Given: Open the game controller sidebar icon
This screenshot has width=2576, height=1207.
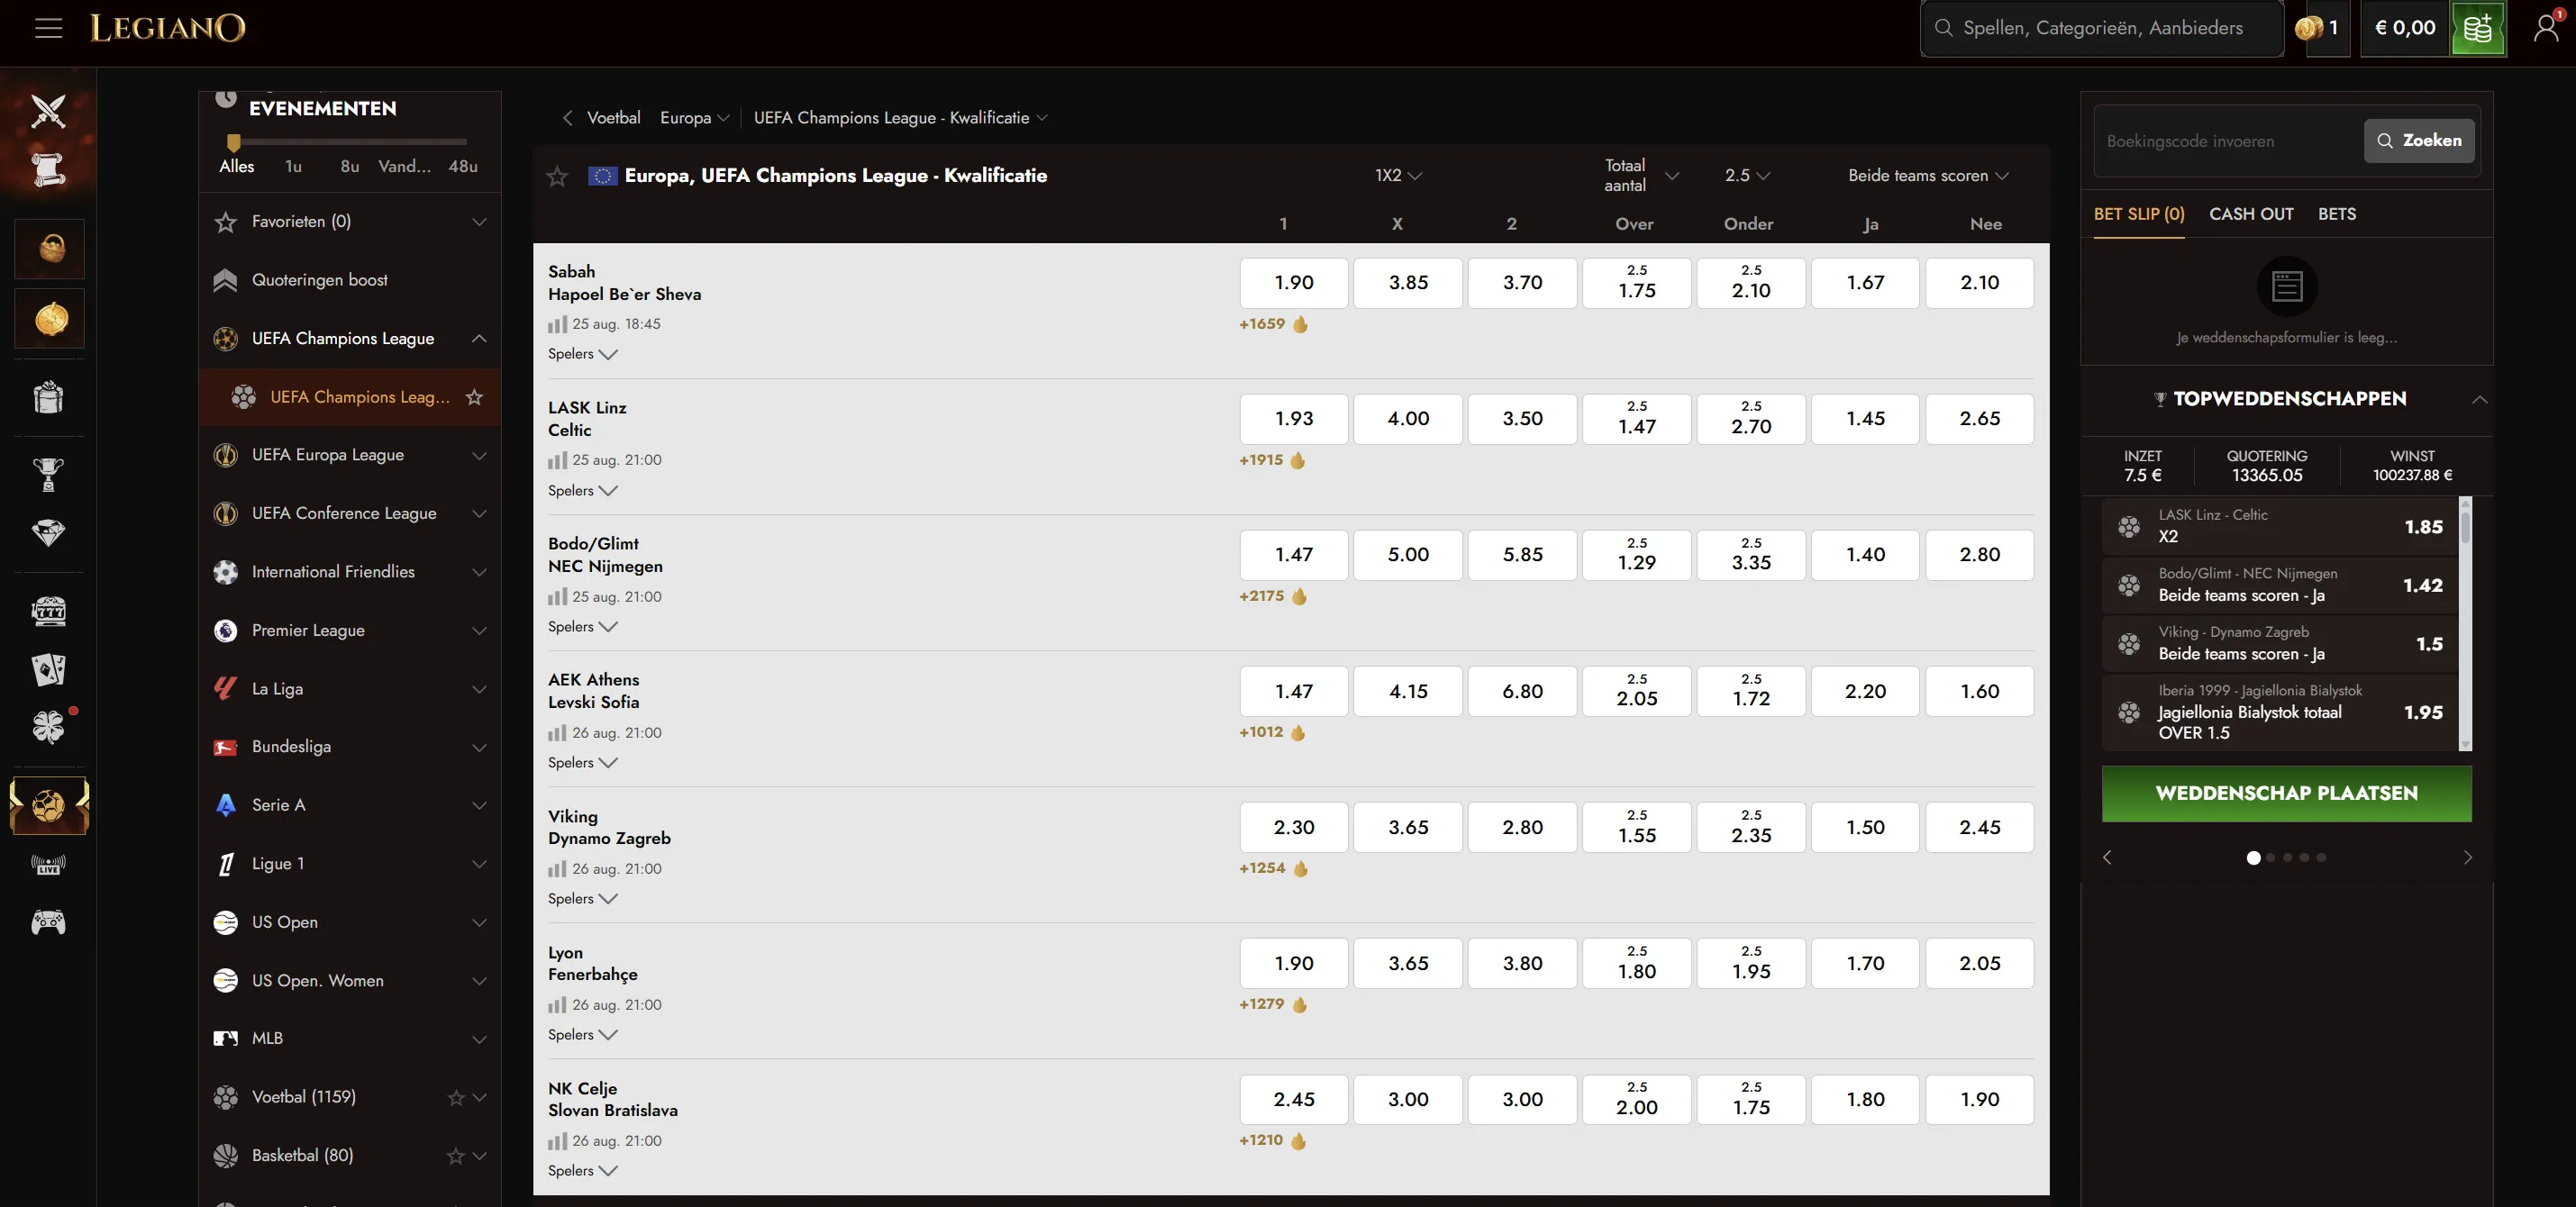Looking at the screenshot, I should pyautogui.click(x=48, y=922).
